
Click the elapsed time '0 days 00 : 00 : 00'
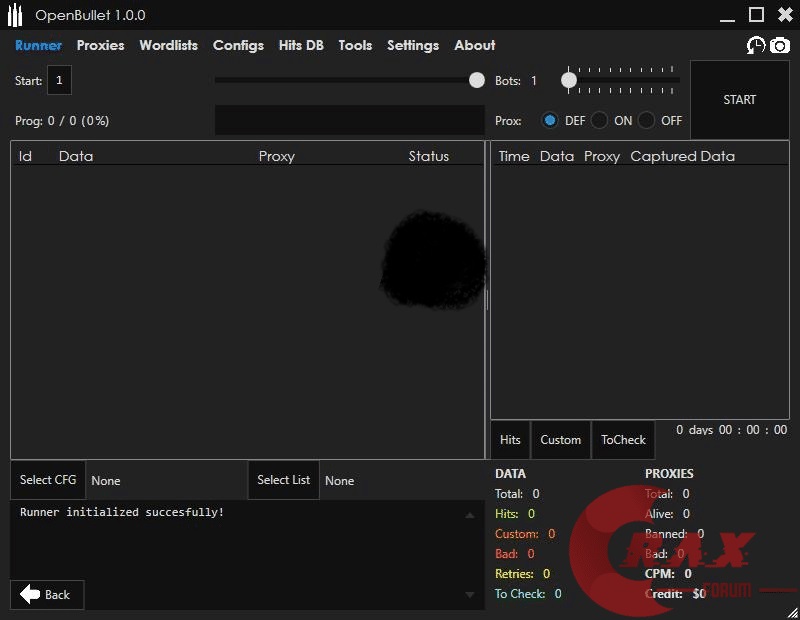tap(731, 430)
